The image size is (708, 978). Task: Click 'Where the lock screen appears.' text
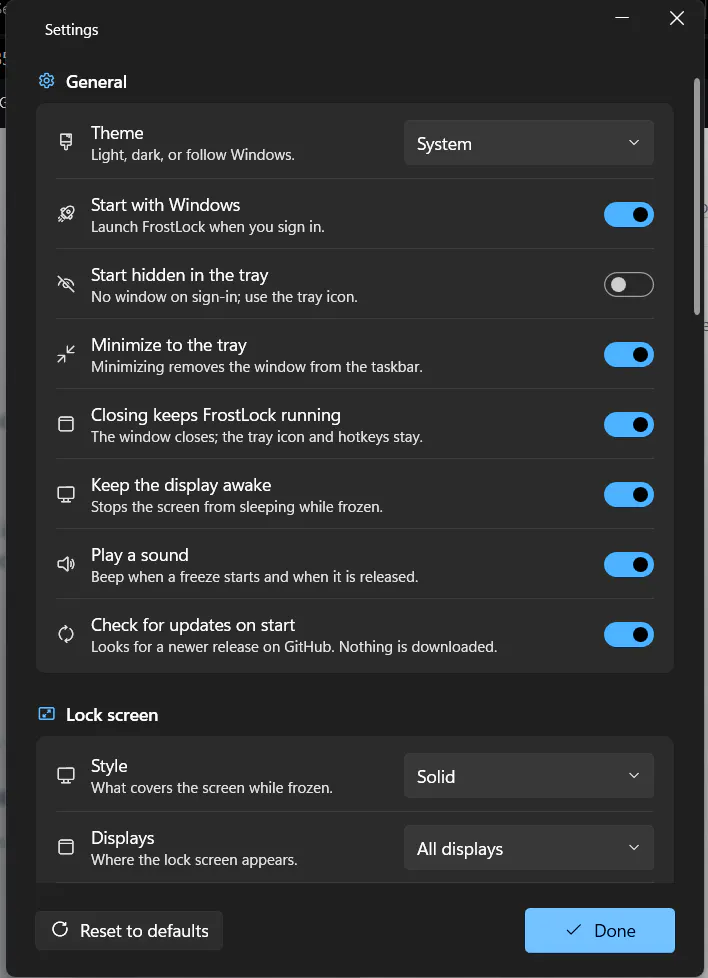click(x=194, y=860)
